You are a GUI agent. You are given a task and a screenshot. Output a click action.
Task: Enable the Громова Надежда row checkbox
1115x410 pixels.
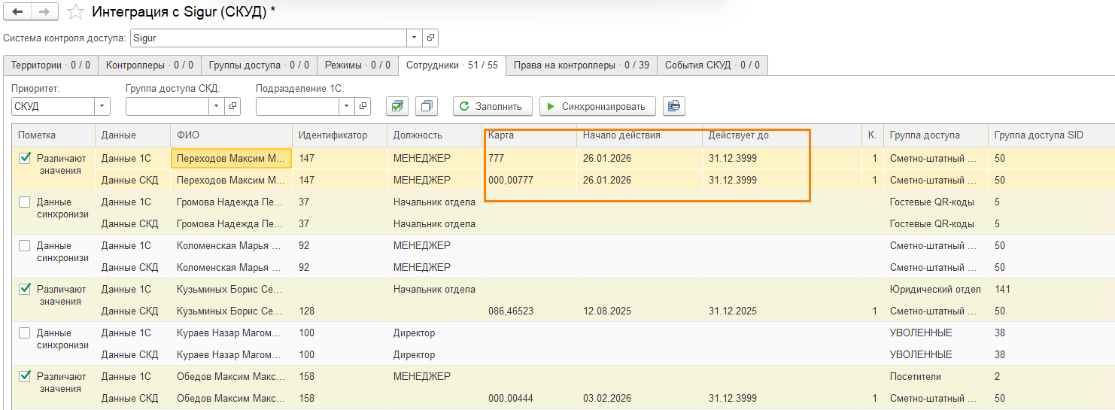click(x=26, y=202)
